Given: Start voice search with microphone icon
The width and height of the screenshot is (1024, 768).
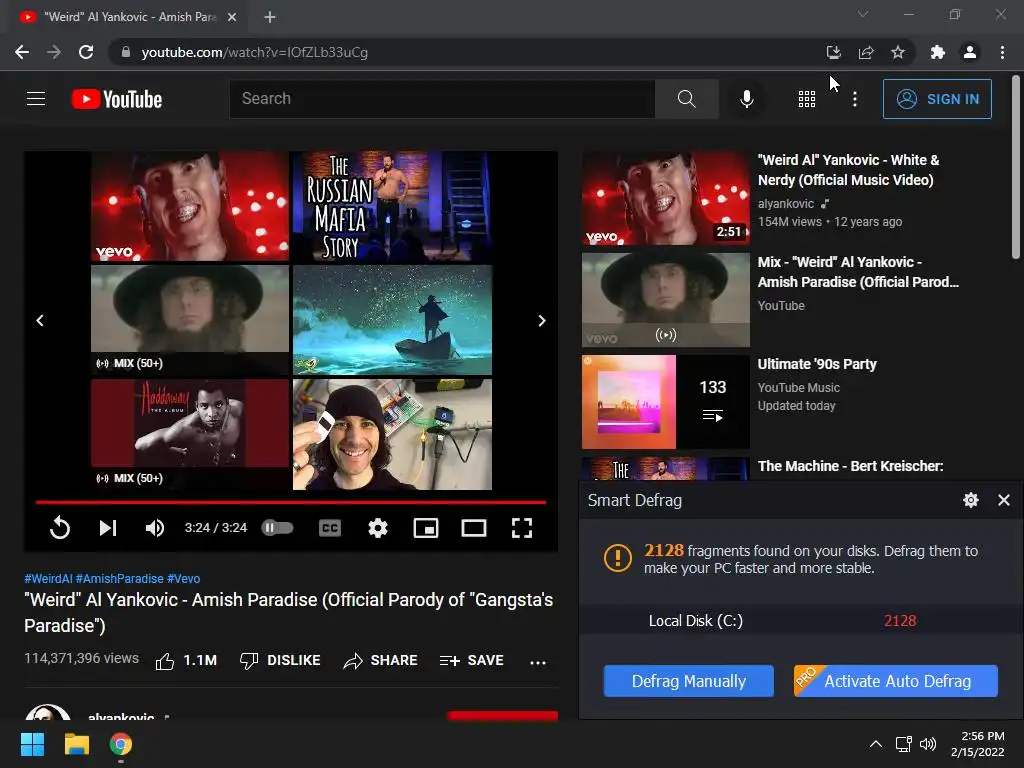Looking at the screenshot, I should [x=746, y=99].
